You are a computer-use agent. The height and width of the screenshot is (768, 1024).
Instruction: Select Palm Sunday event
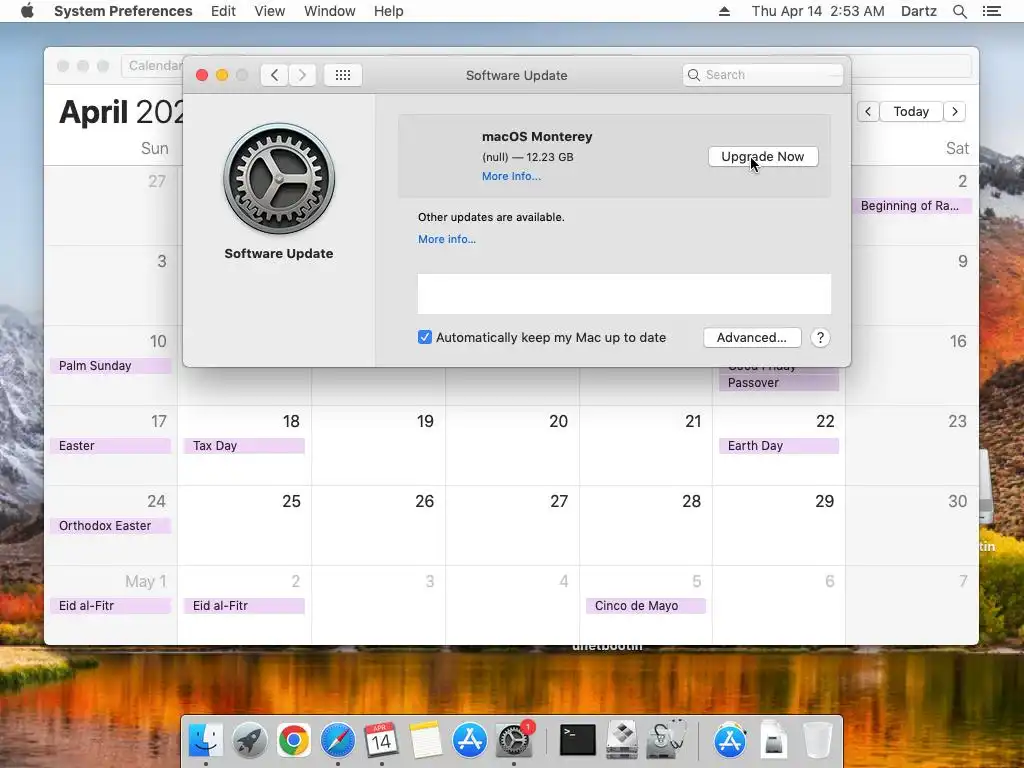pos(110,366)
